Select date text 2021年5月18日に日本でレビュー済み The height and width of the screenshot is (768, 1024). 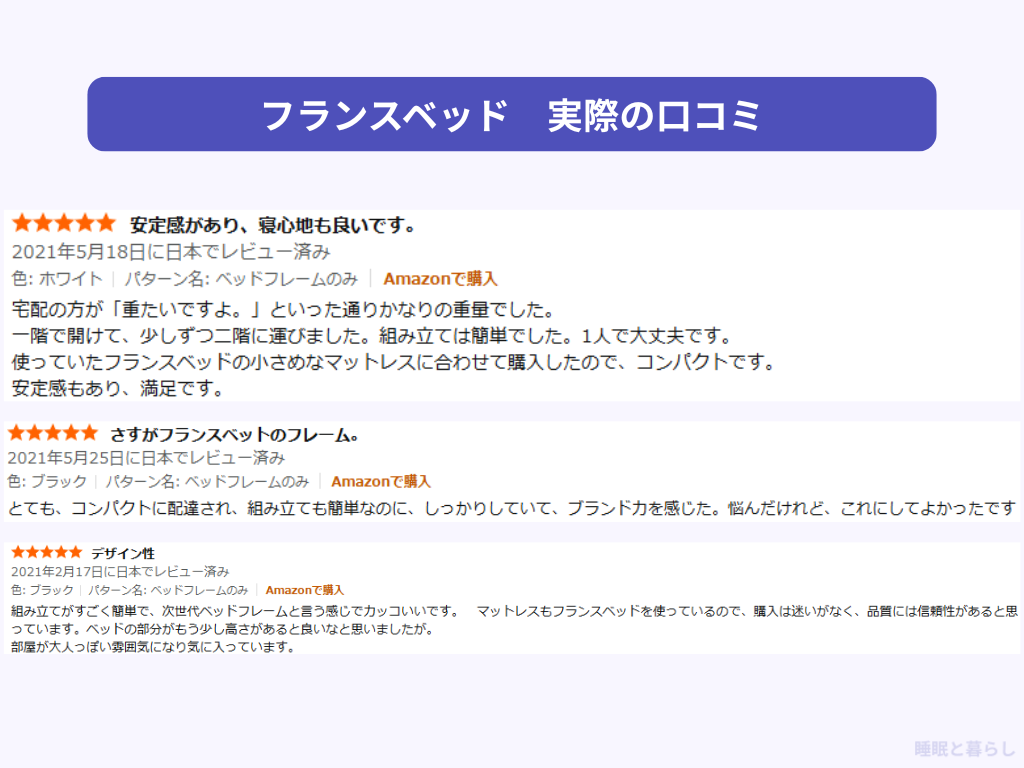pos(171,252)
